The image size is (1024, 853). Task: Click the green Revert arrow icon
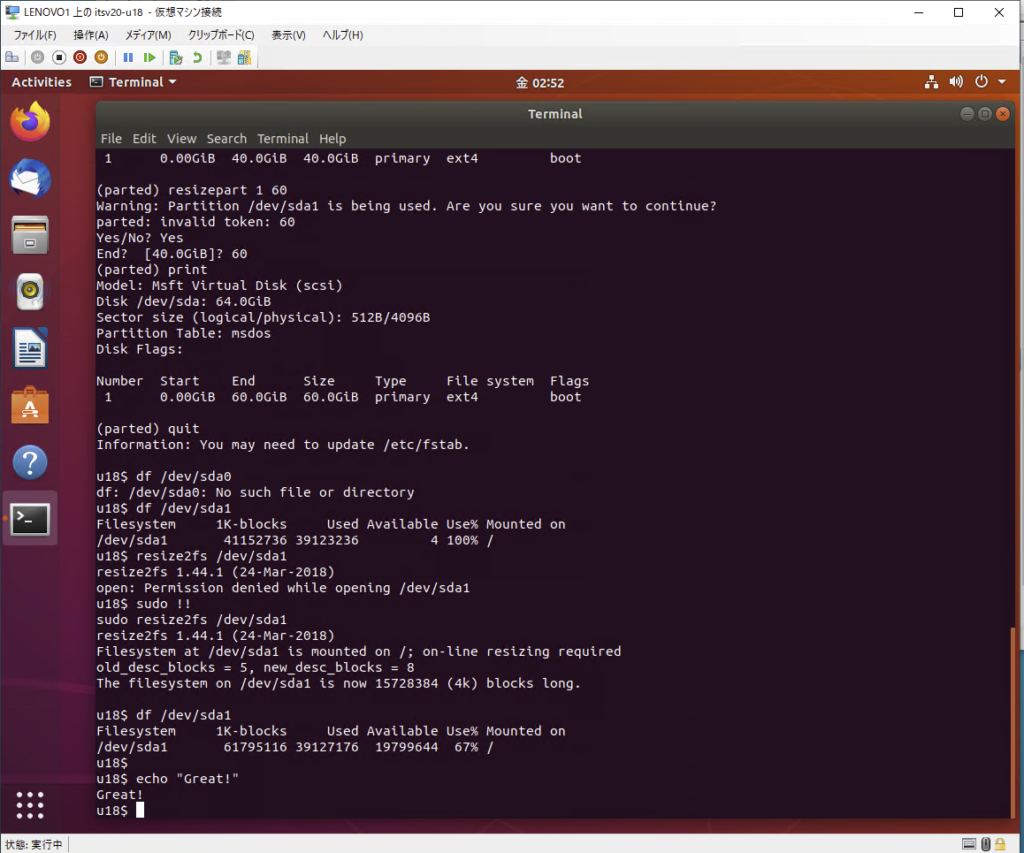coord(197,58)
